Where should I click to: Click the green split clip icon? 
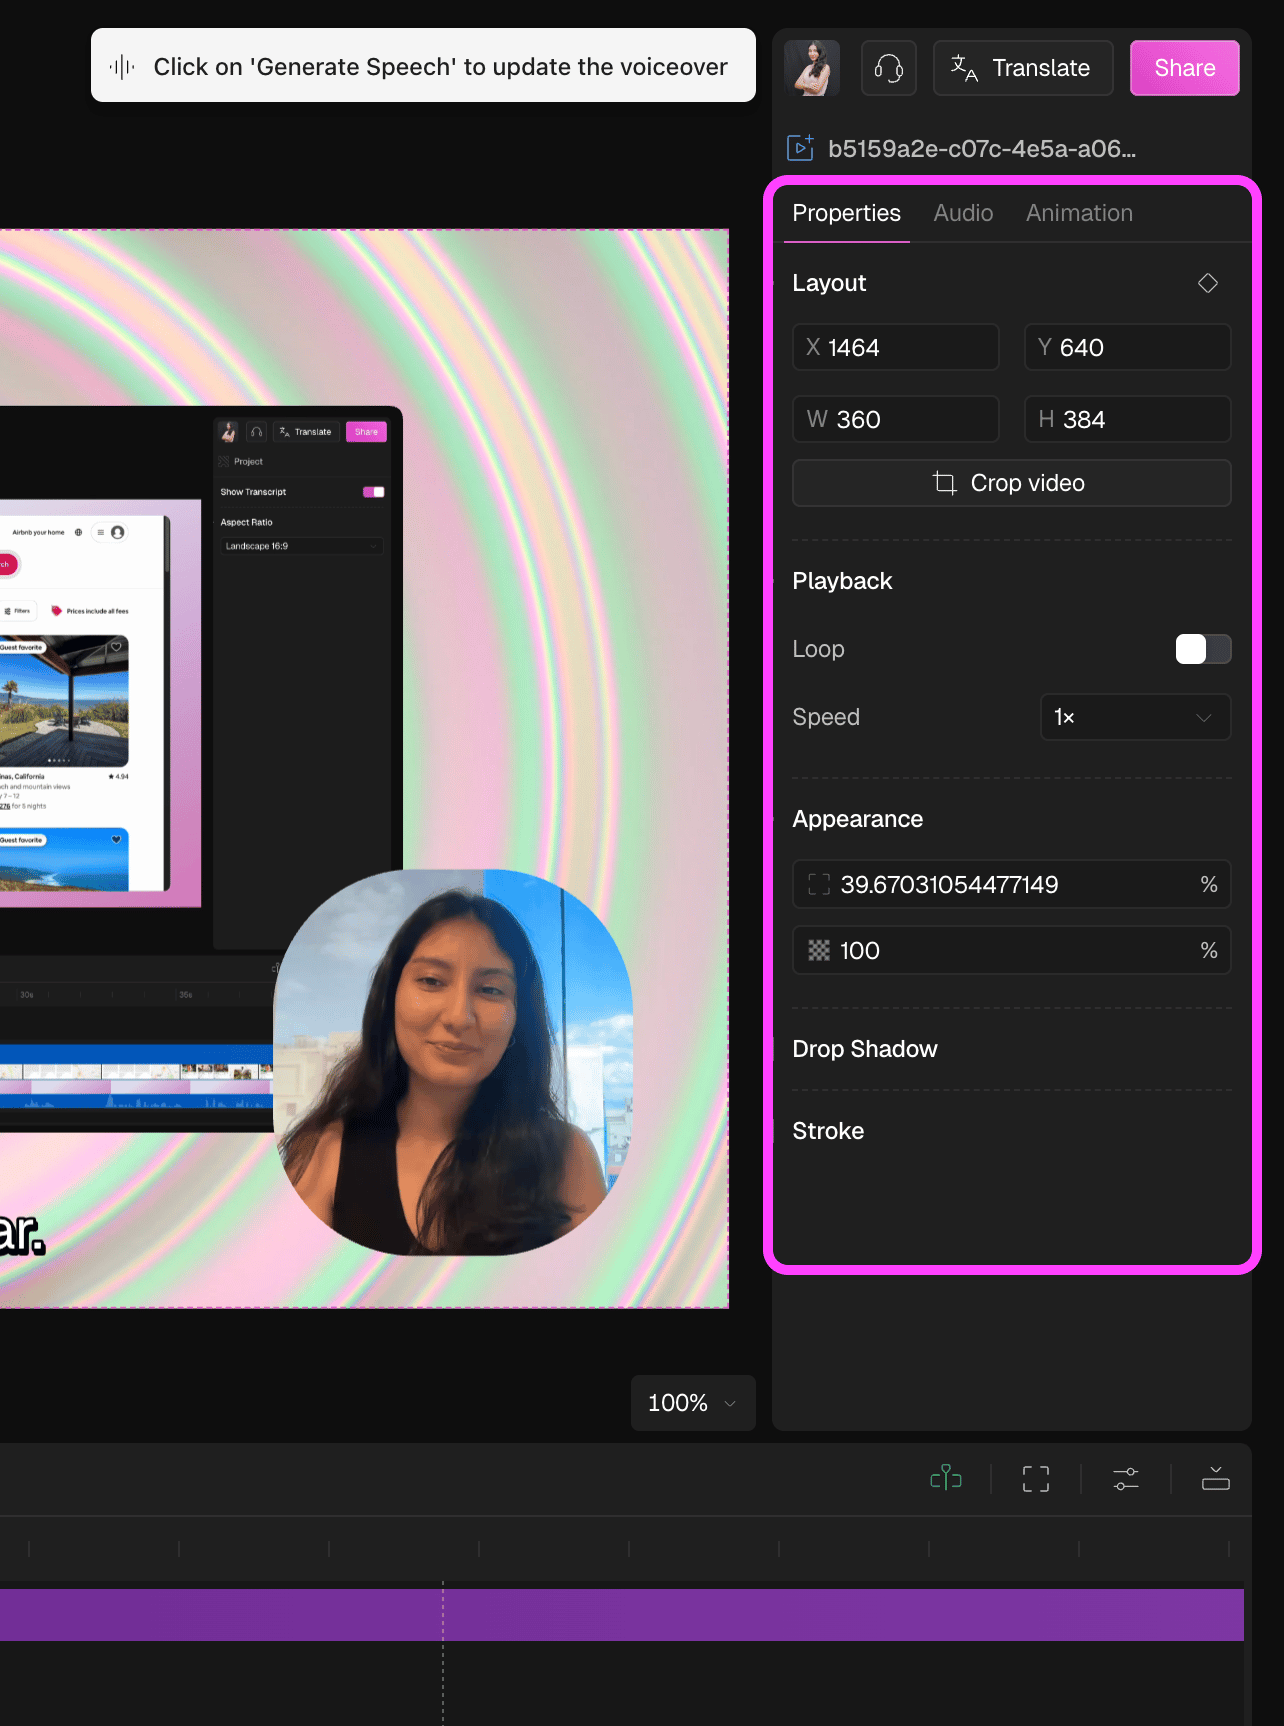946,1478
